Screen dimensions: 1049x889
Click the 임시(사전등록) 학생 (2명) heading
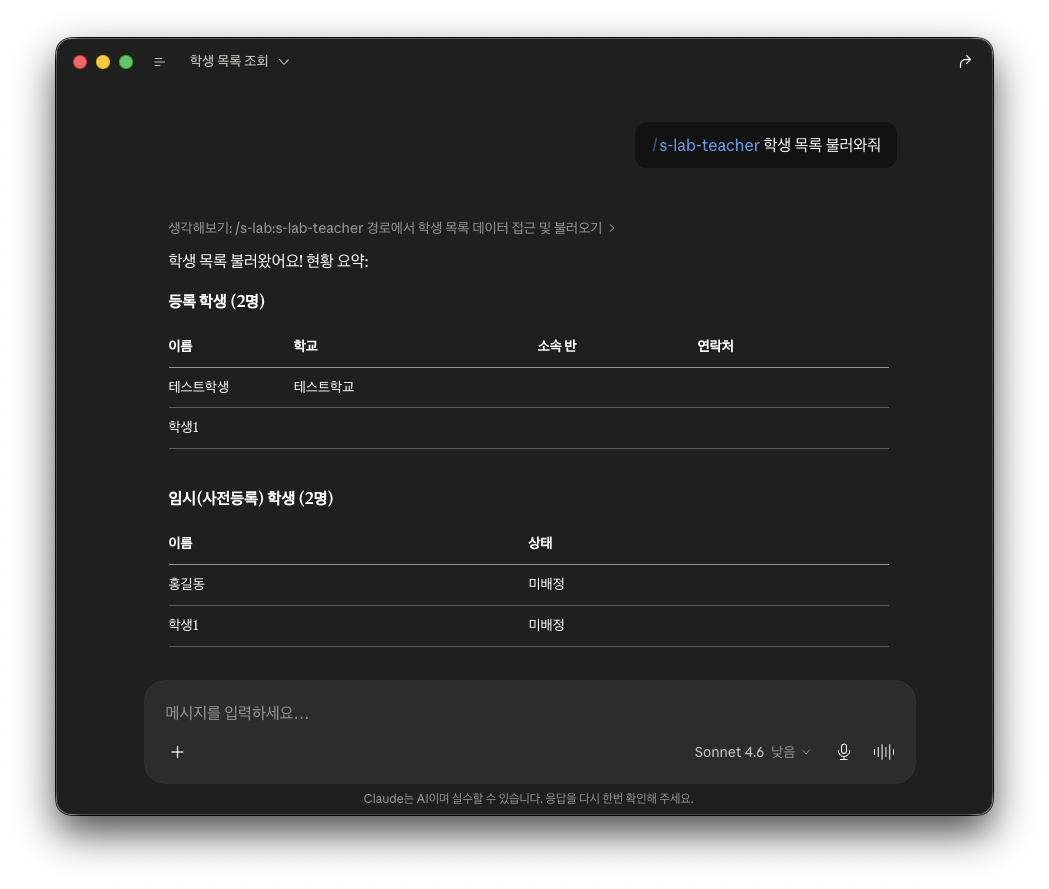(x=251, y=498)
